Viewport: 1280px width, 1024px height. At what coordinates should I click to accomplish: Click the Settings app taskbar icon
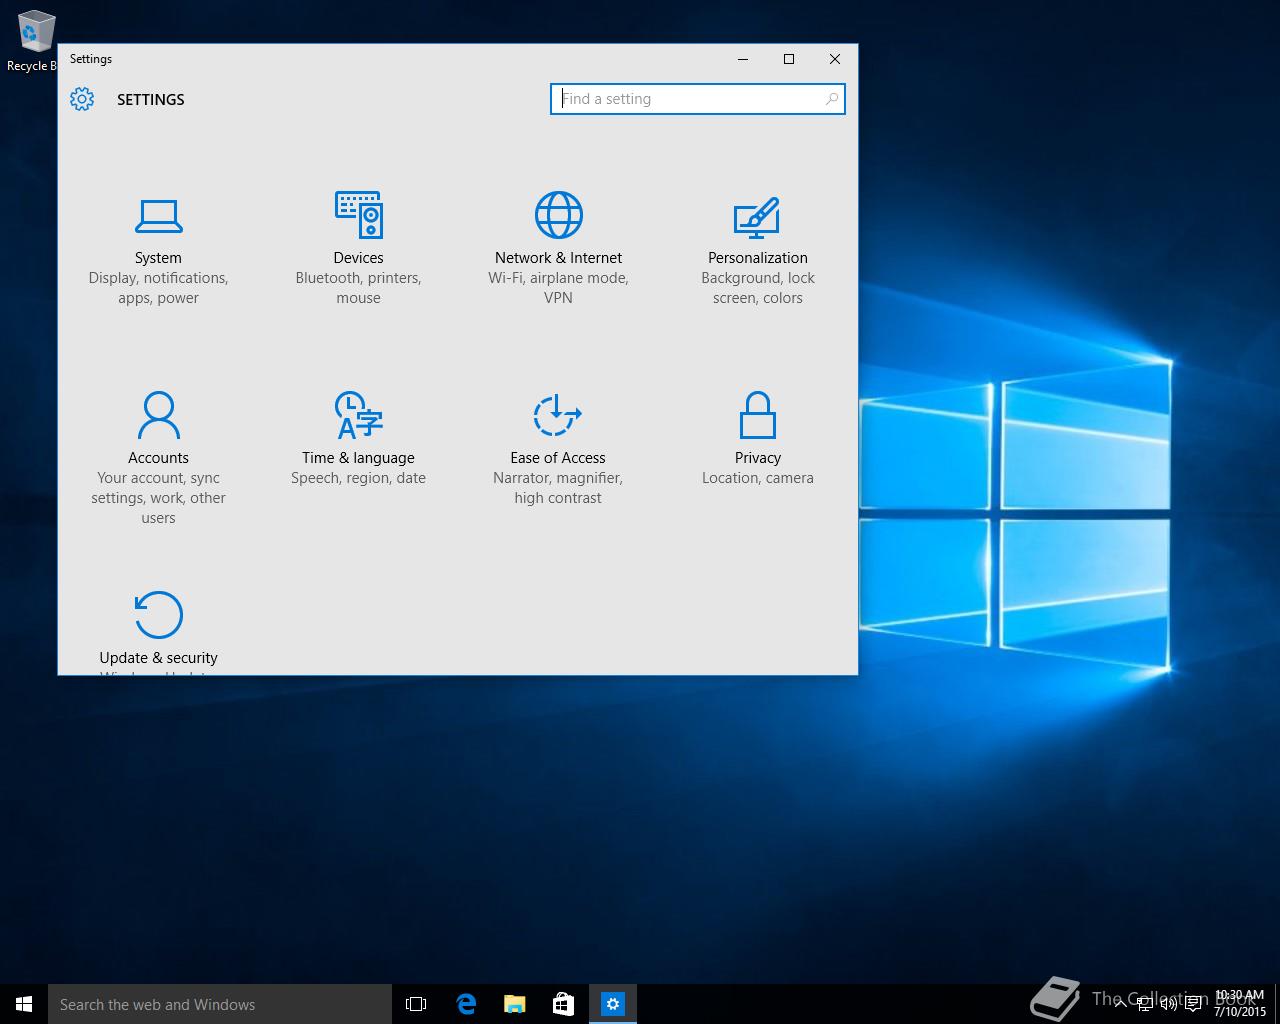coord(613,1004)
